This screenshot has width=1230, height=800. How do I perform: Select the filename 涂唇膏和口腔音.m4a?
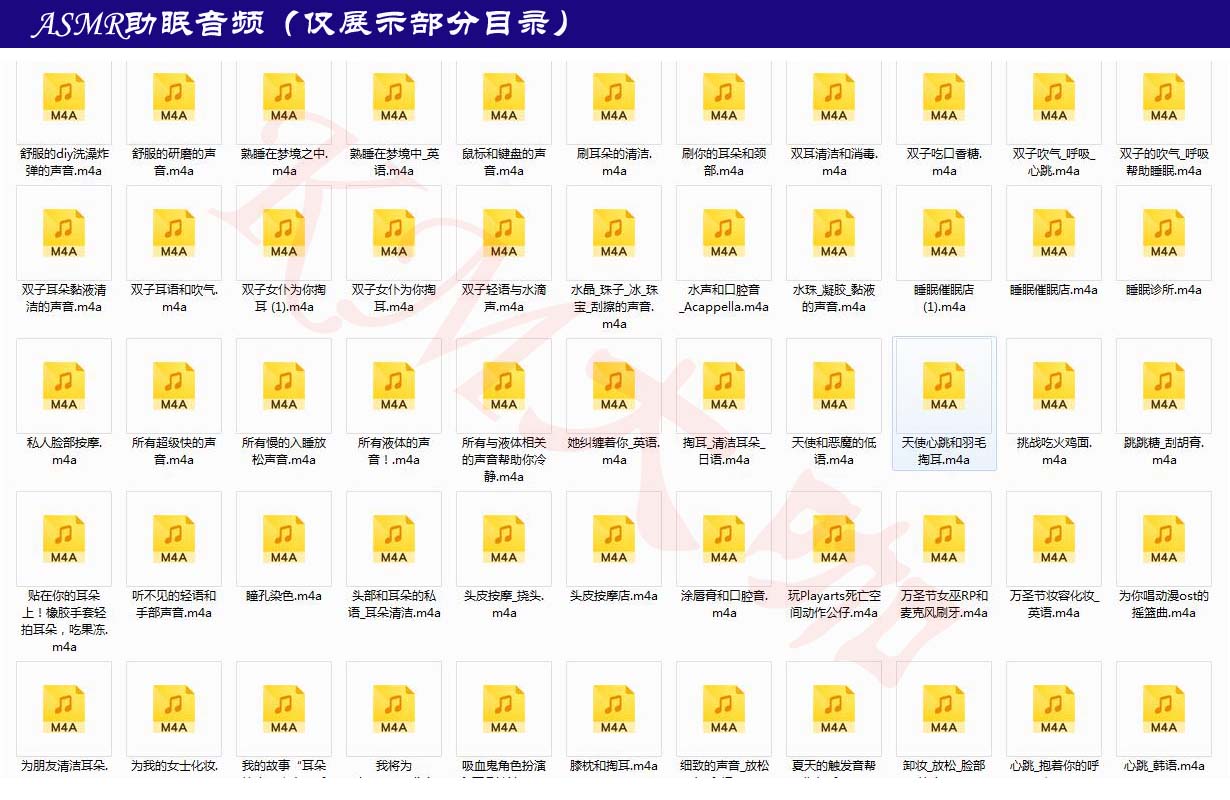(x=724, y=604)
